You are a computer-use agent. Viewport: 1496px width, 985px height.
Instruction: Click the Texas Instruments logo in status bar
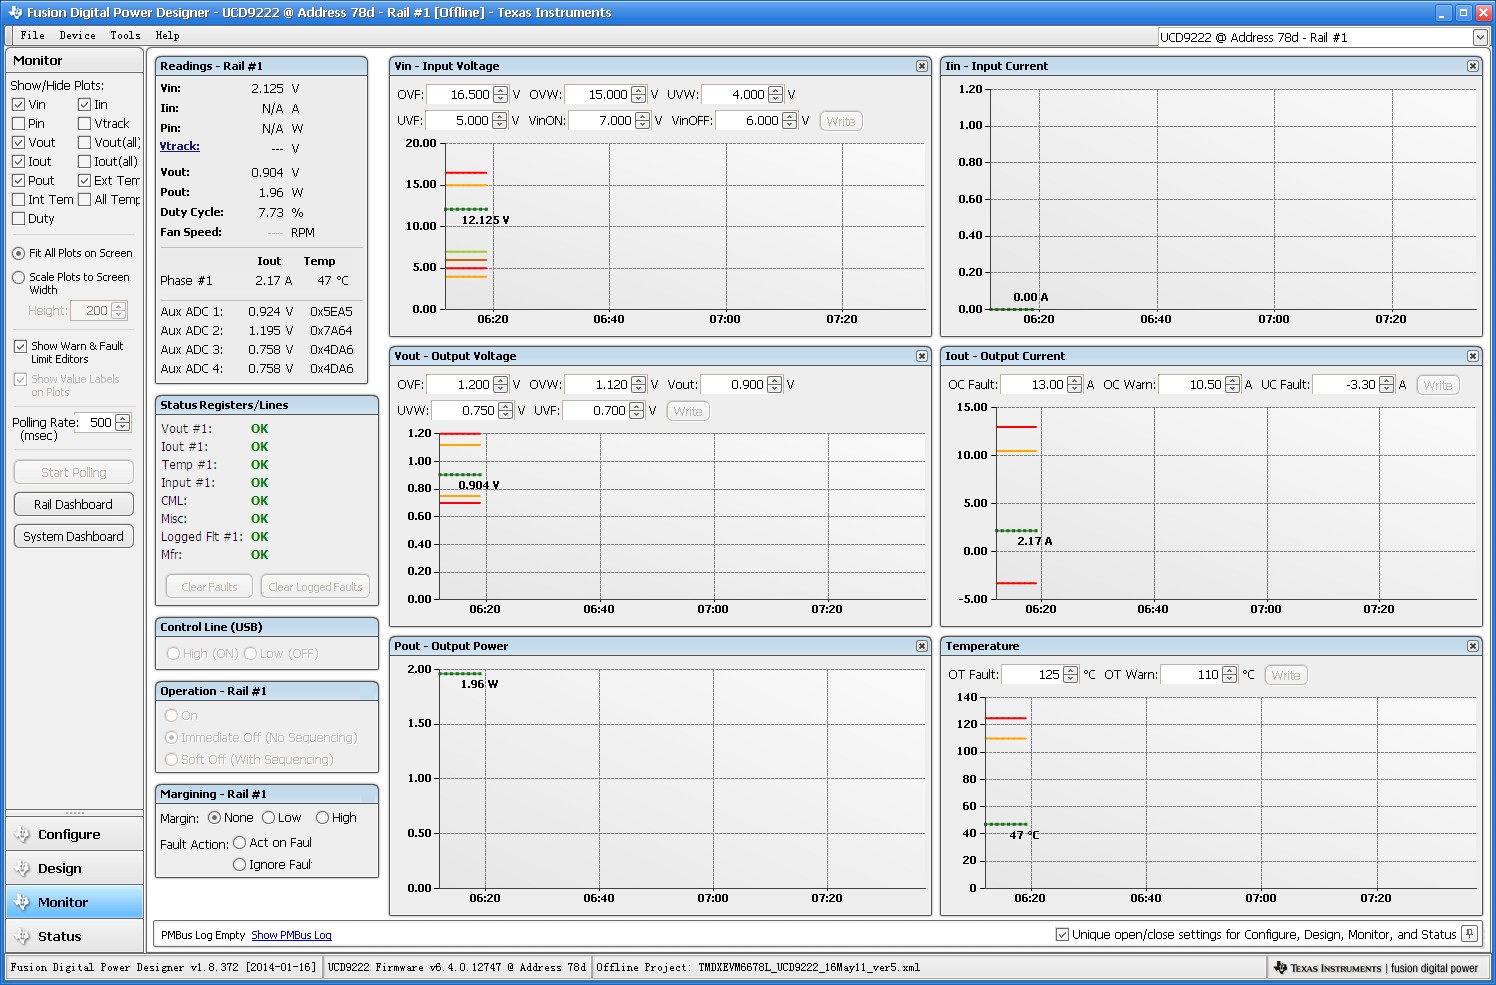[x=1327, y=968]
